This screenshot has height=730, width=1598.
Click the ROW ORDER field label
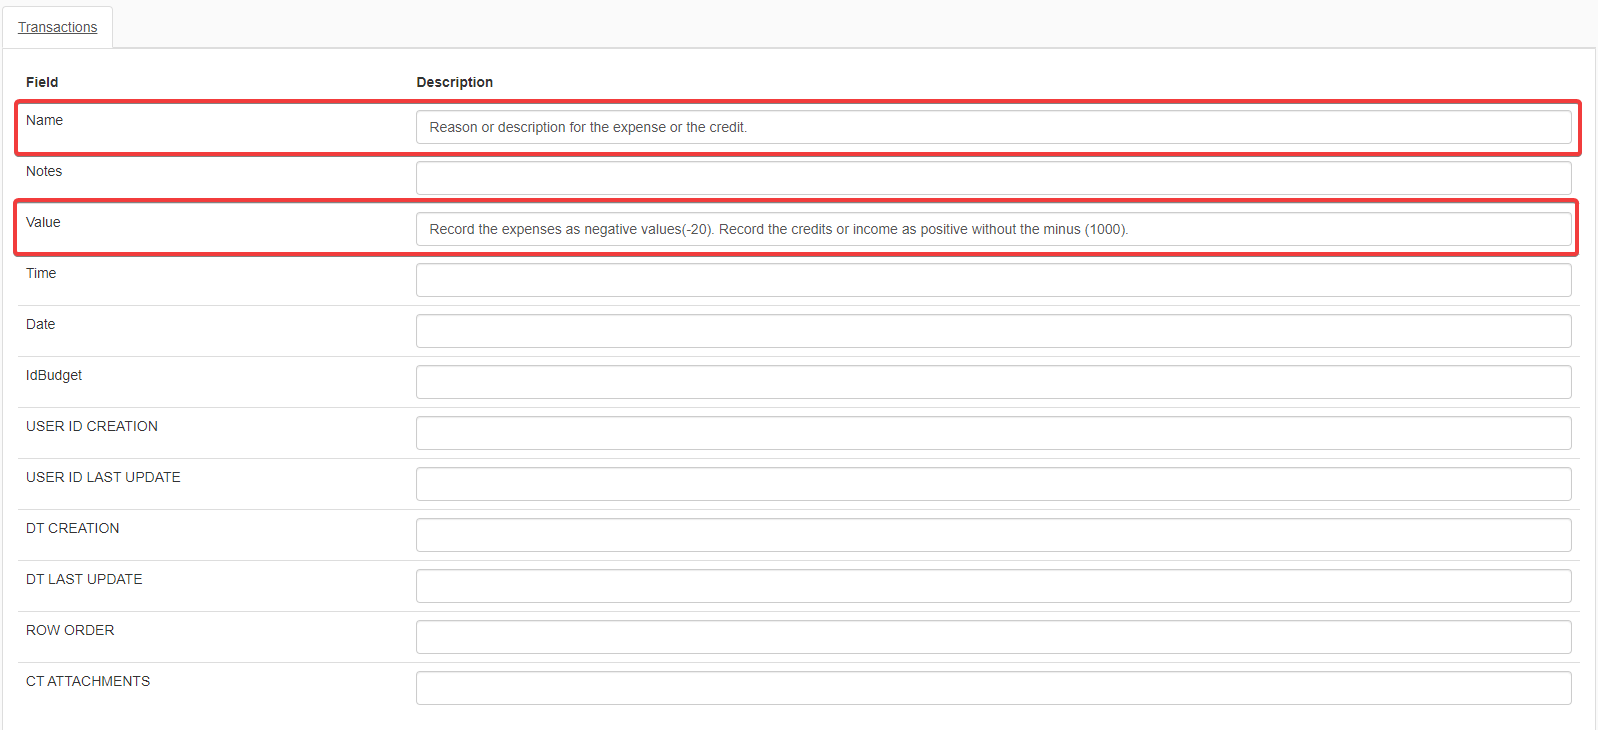(70, 630)
